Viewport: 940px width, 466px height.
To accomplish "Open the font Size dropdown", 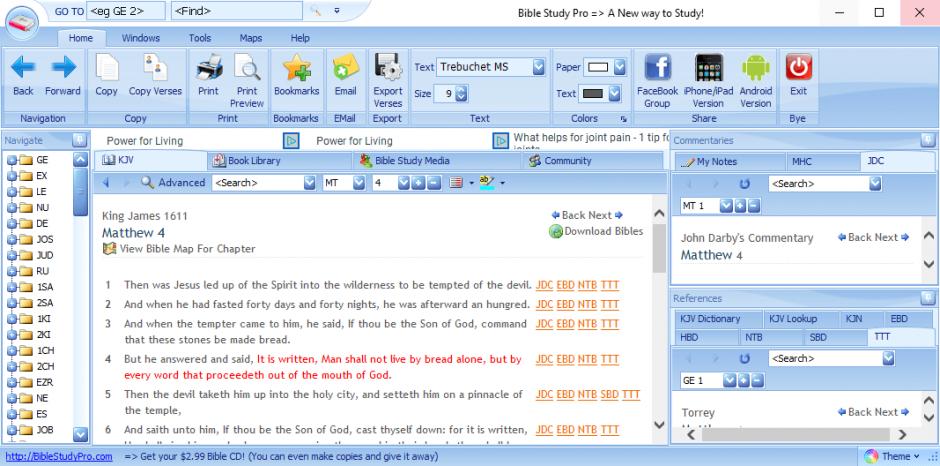I will [x=461, y=94].
